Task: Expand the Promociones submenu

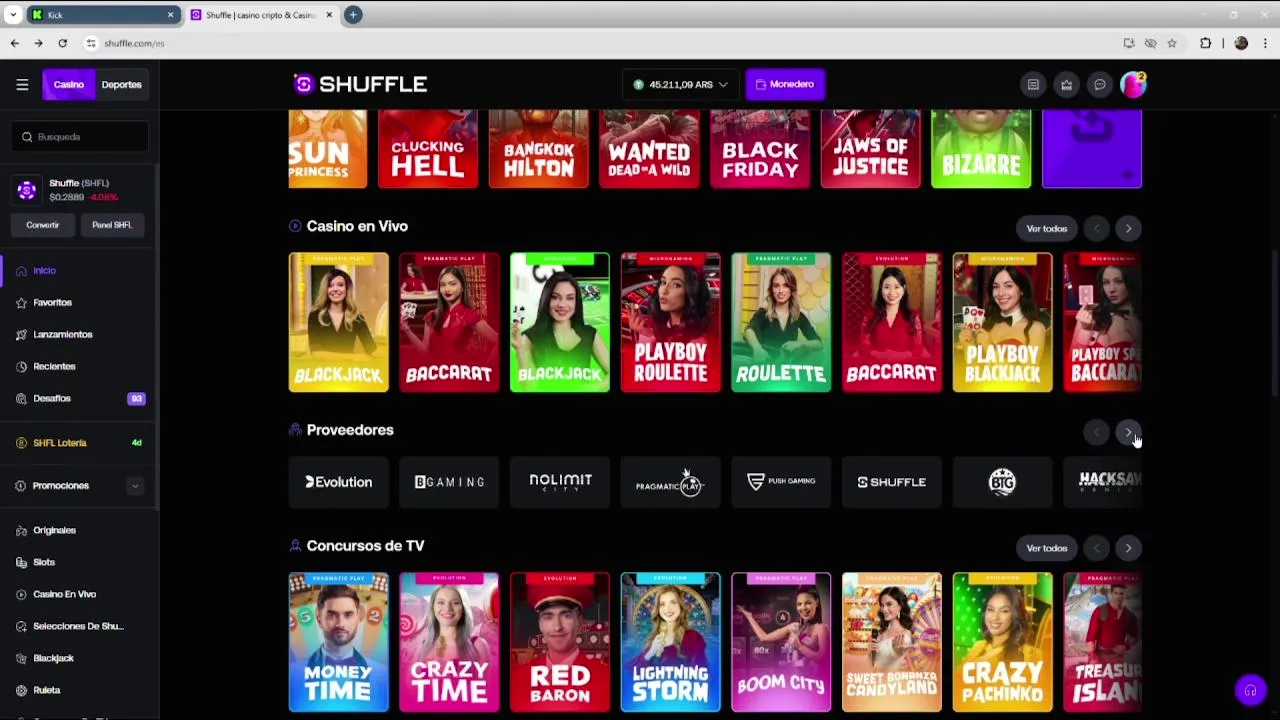Action: tap(135, 486)
